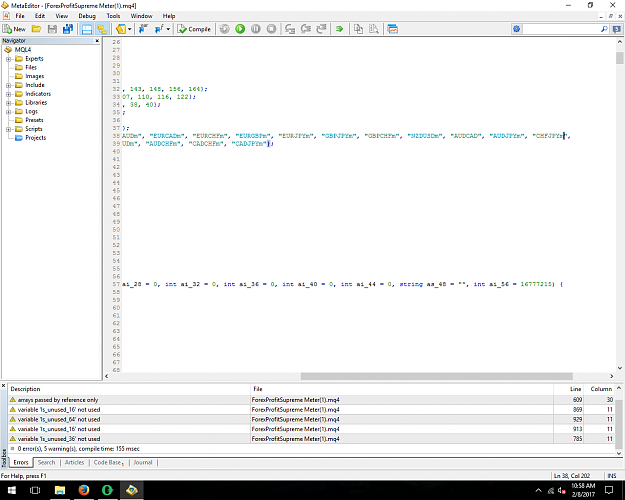Stop debugging
This screenshot has height=500, width=625.
click(271, 29)
